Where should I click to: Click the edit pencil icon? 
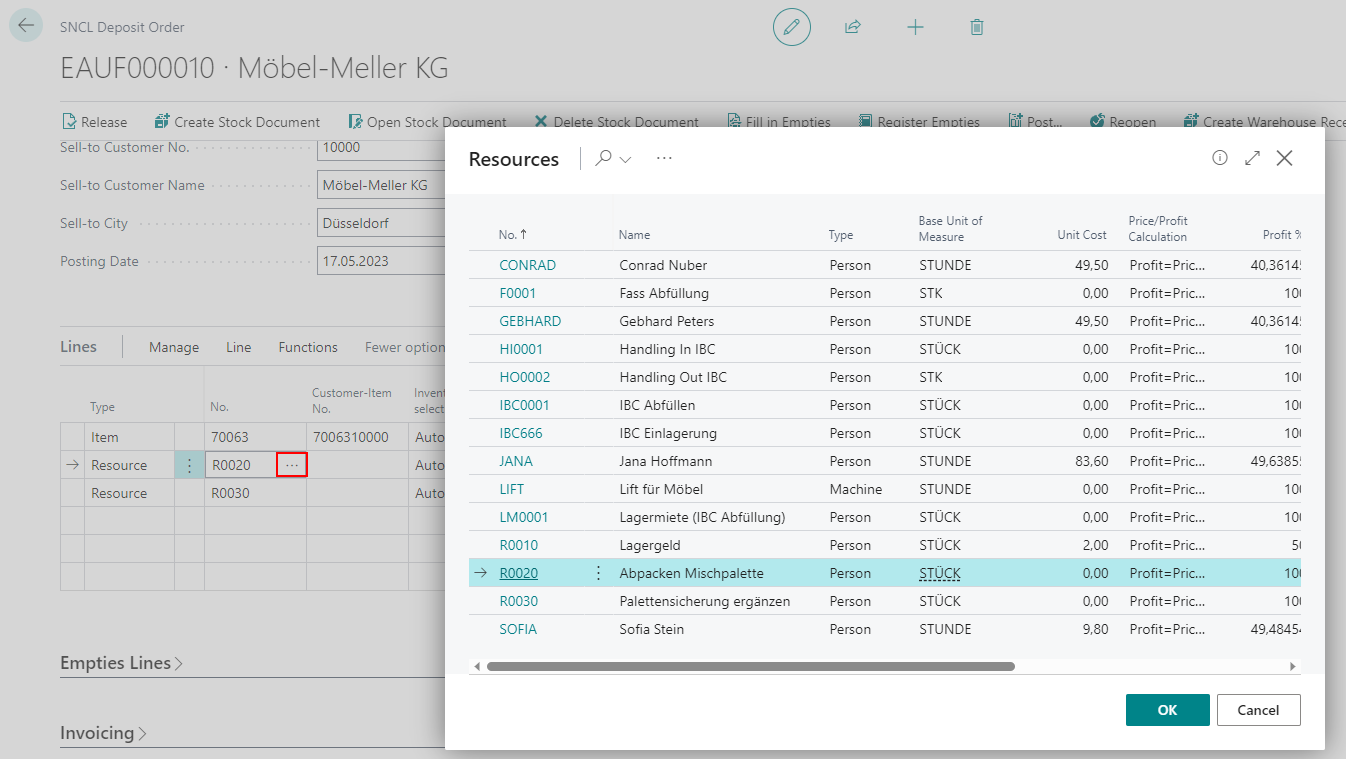point(791,27)
